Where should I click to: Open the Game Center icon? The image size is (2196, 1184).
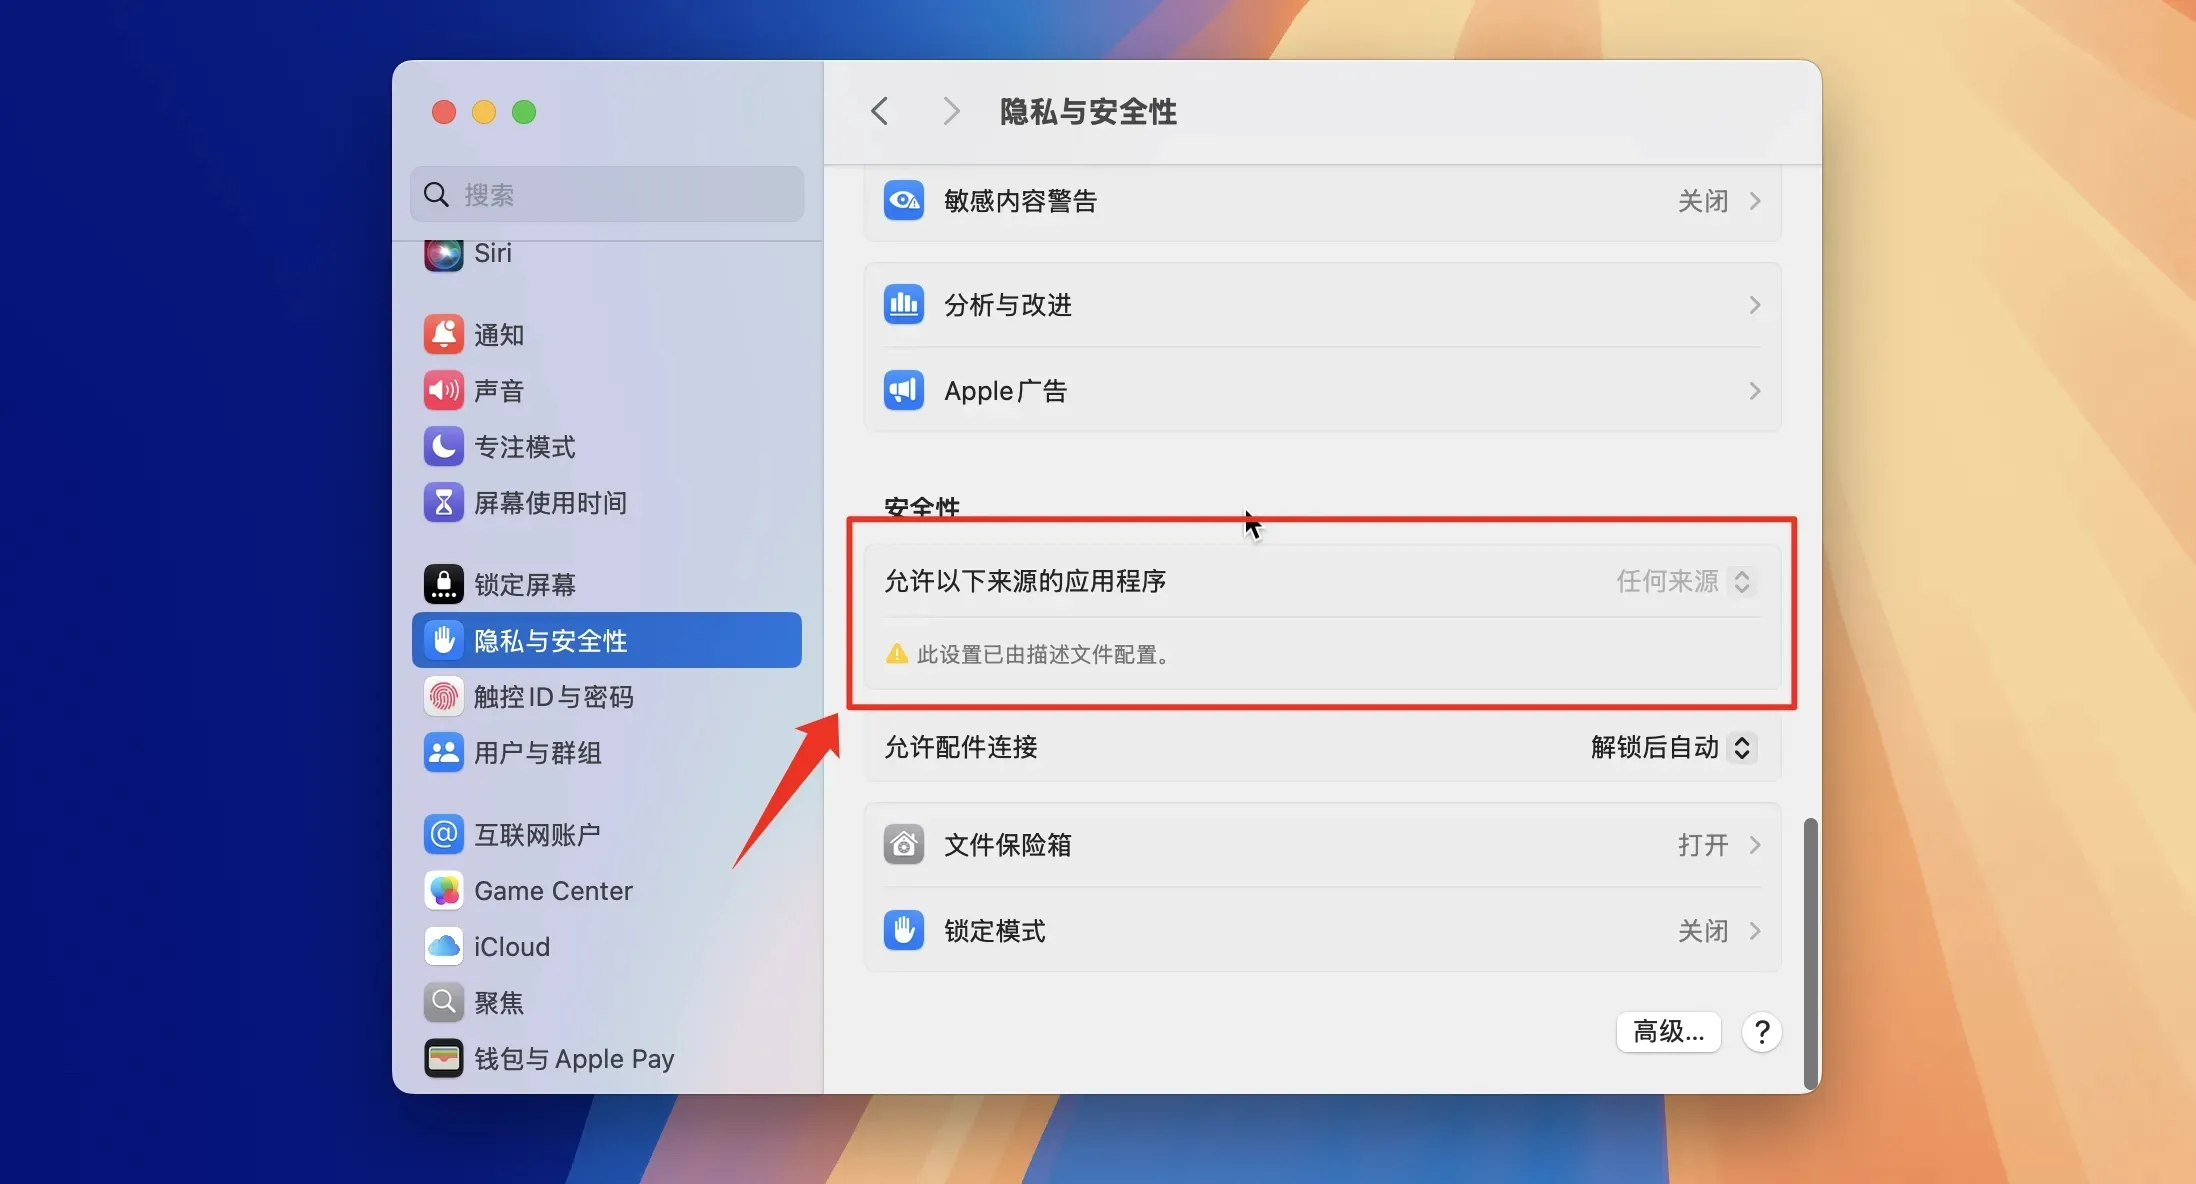click(x=443, y=890)
